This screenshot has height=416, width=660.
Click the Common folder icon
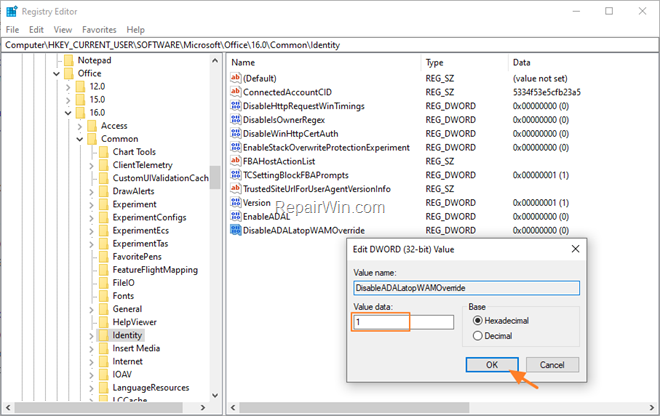pyautogui.click(x=92, y=139)
